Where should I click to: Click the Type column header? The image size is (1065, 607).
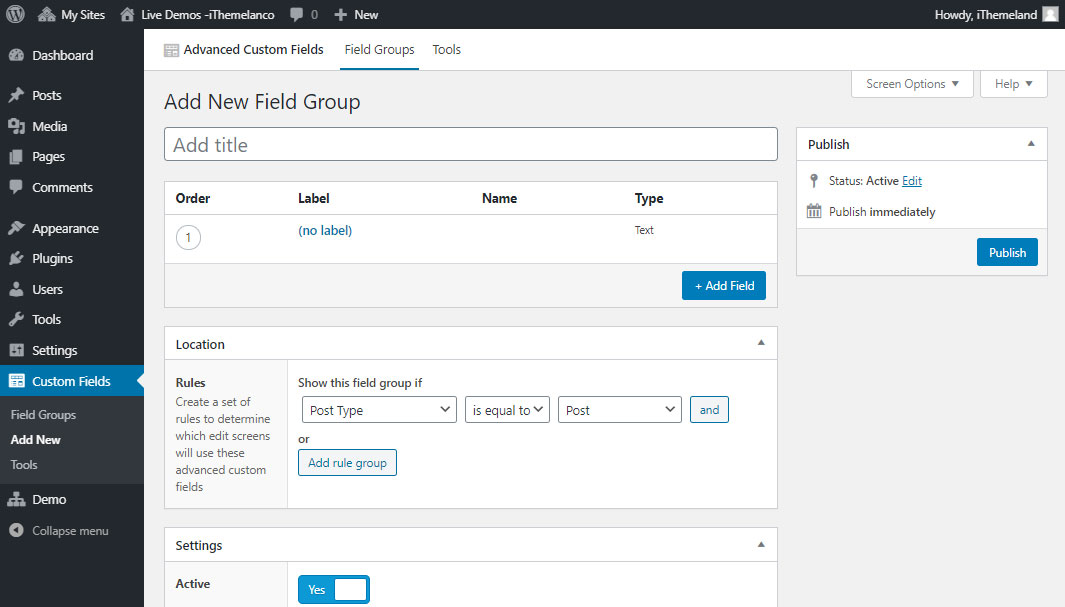tap(649, 198)
